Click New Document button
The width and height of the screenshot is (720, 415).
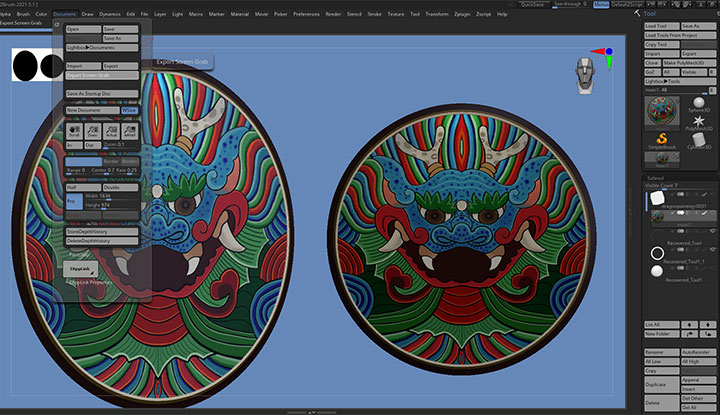[92, 110]
